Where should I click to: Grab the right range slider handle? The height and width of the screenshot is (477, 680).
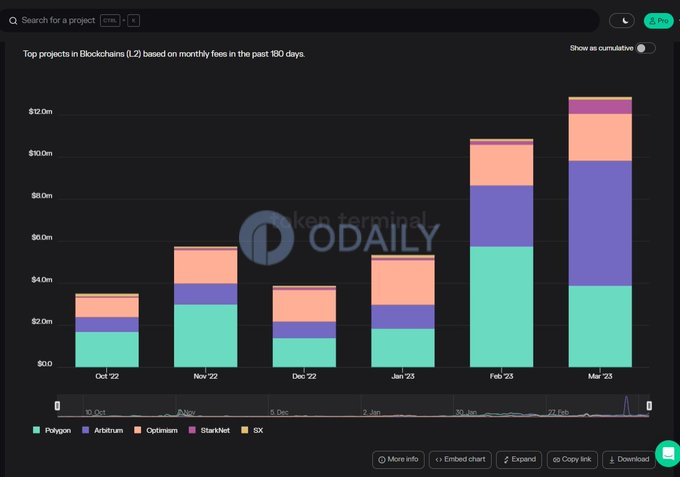[649, 405]
